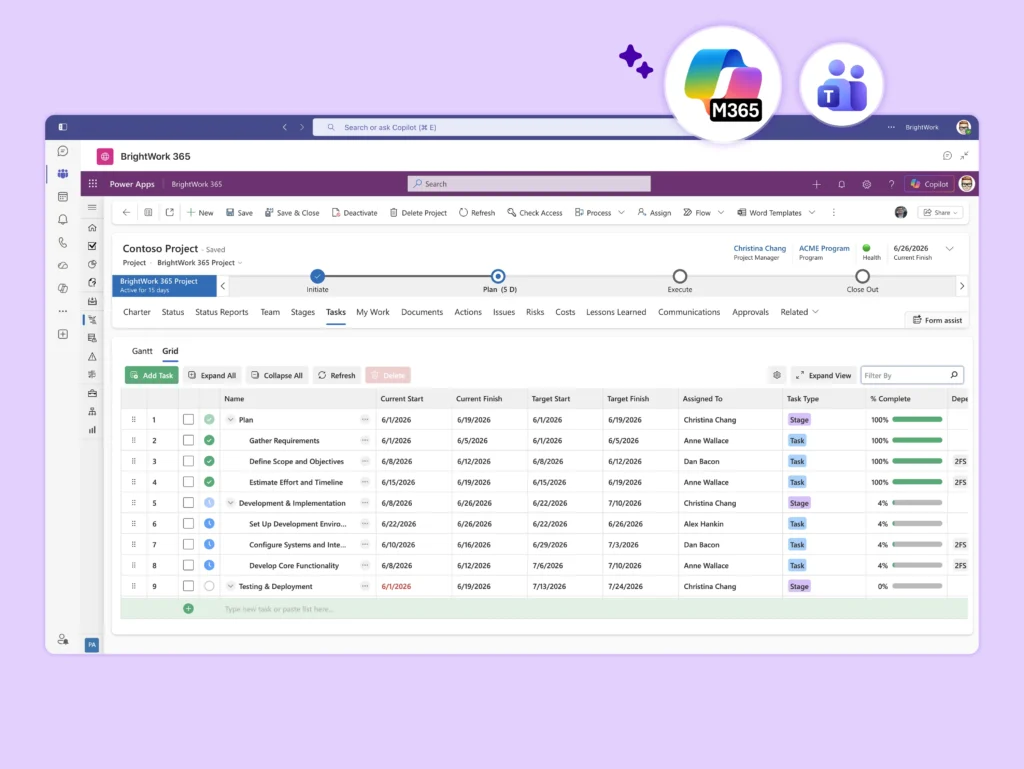This screenshot has height=769, width=1024.
Task: Open the Documents tab
Action: click(x=422, y=312)
